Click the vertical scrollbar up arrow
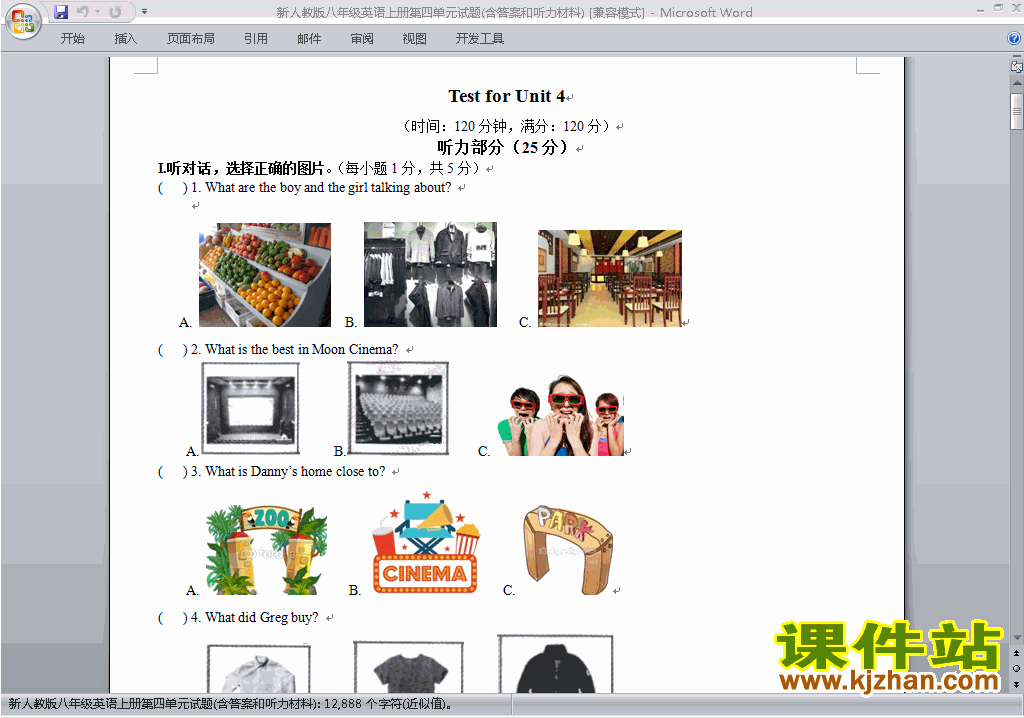Screen dimensions: 1024x718 (1016, 83)
